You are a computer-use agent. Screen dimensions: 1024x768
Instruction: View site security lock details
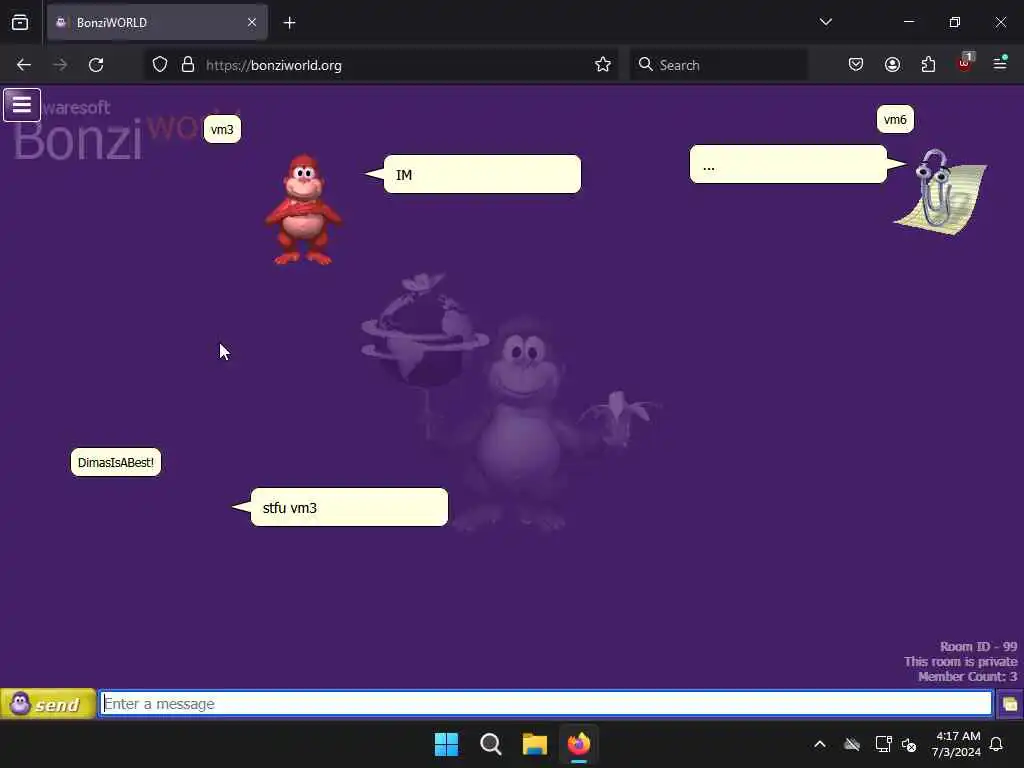188,65
